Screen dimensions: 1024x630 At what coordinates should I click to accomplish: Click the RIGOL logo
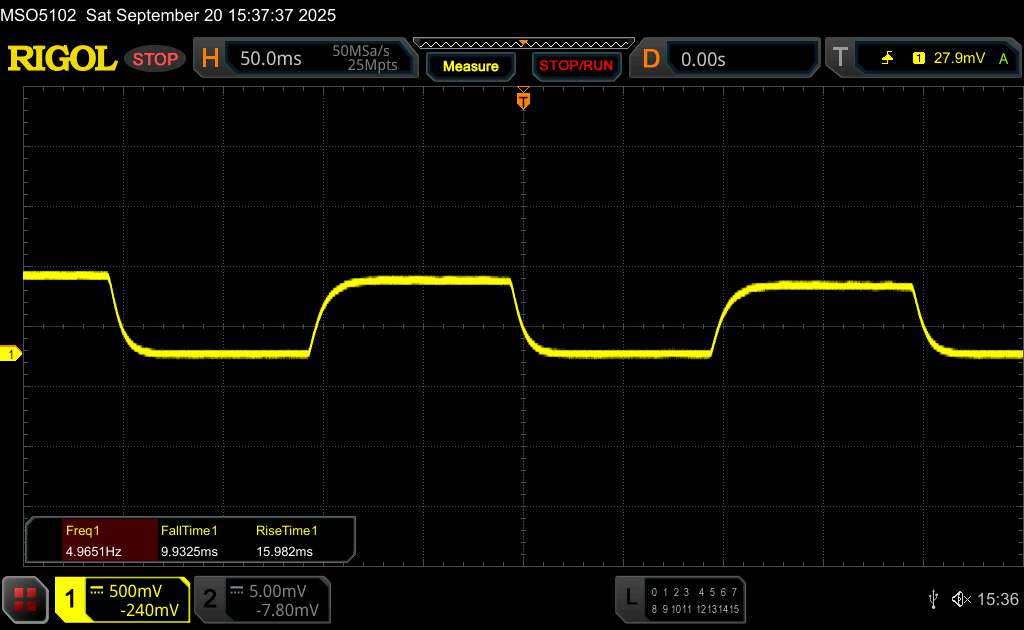click(x=62, y=59)
